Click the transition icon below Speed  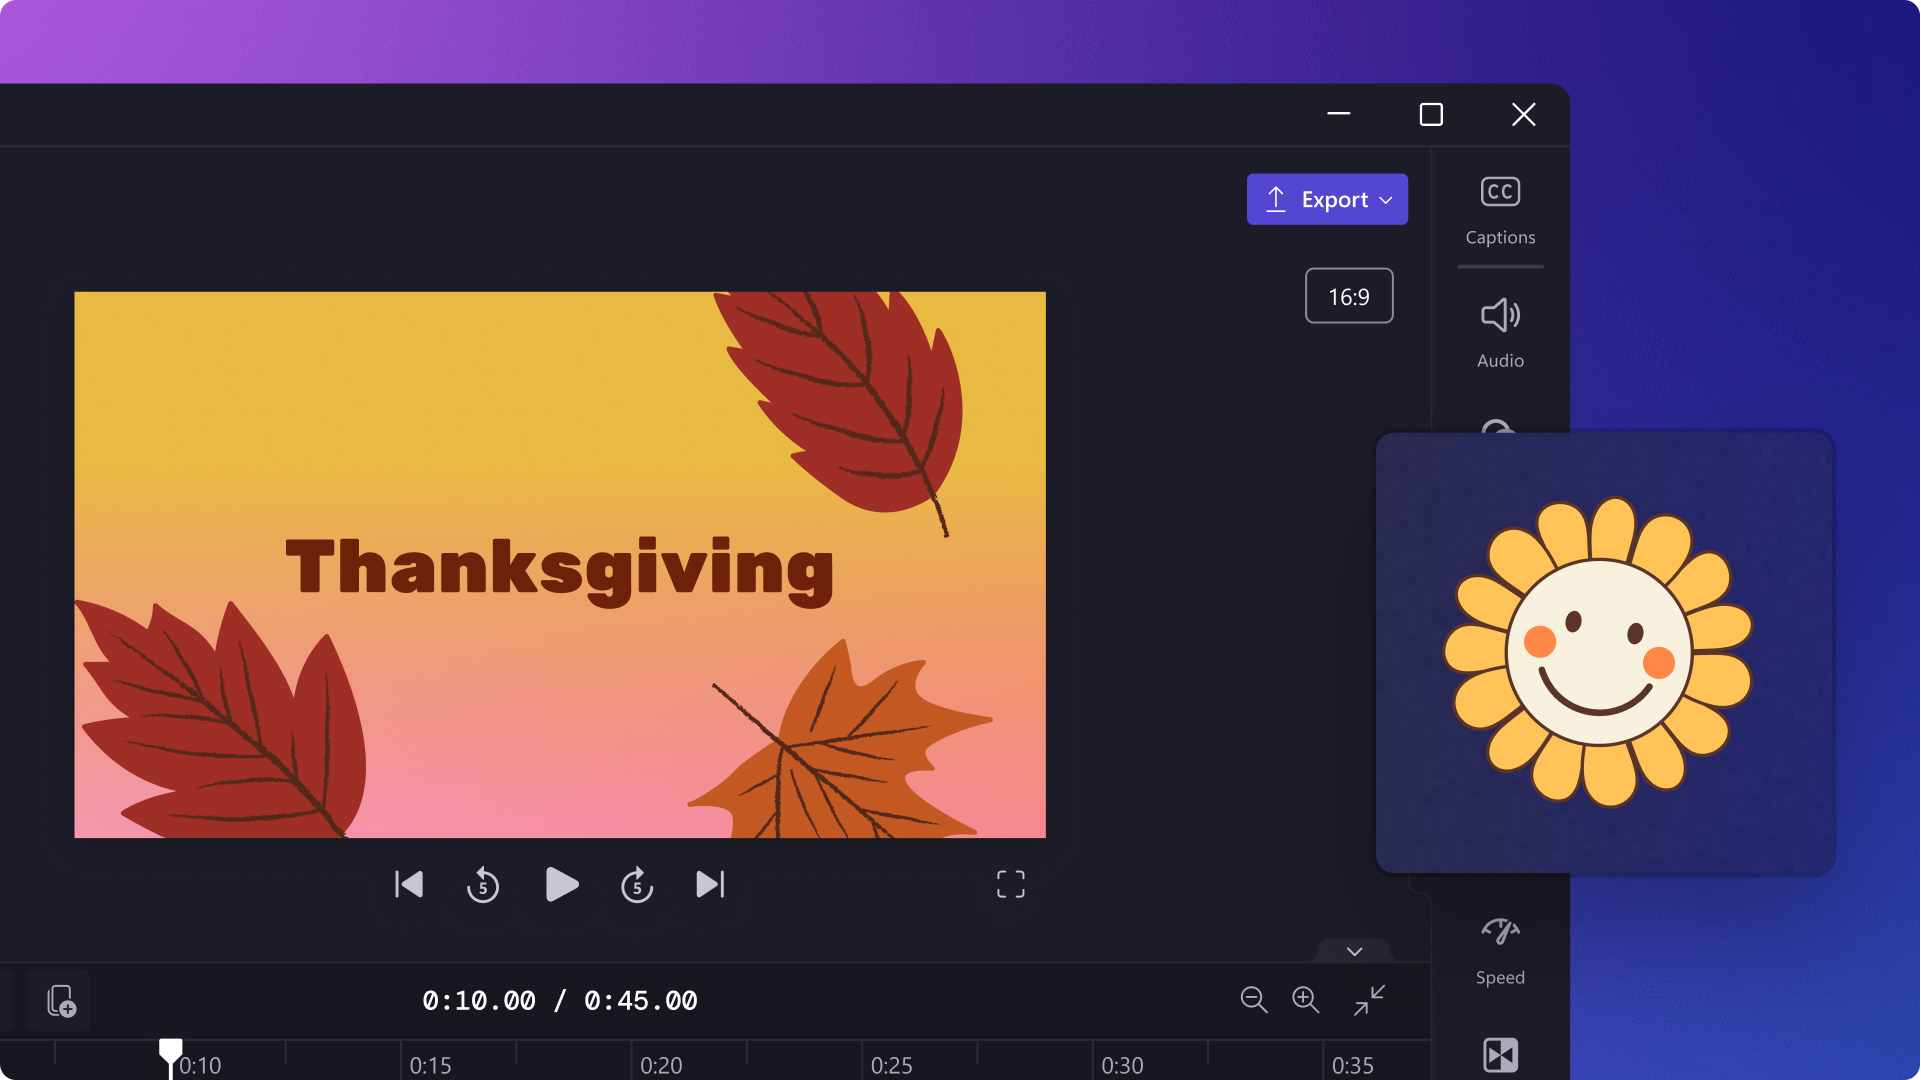tap(1500, 1055)
